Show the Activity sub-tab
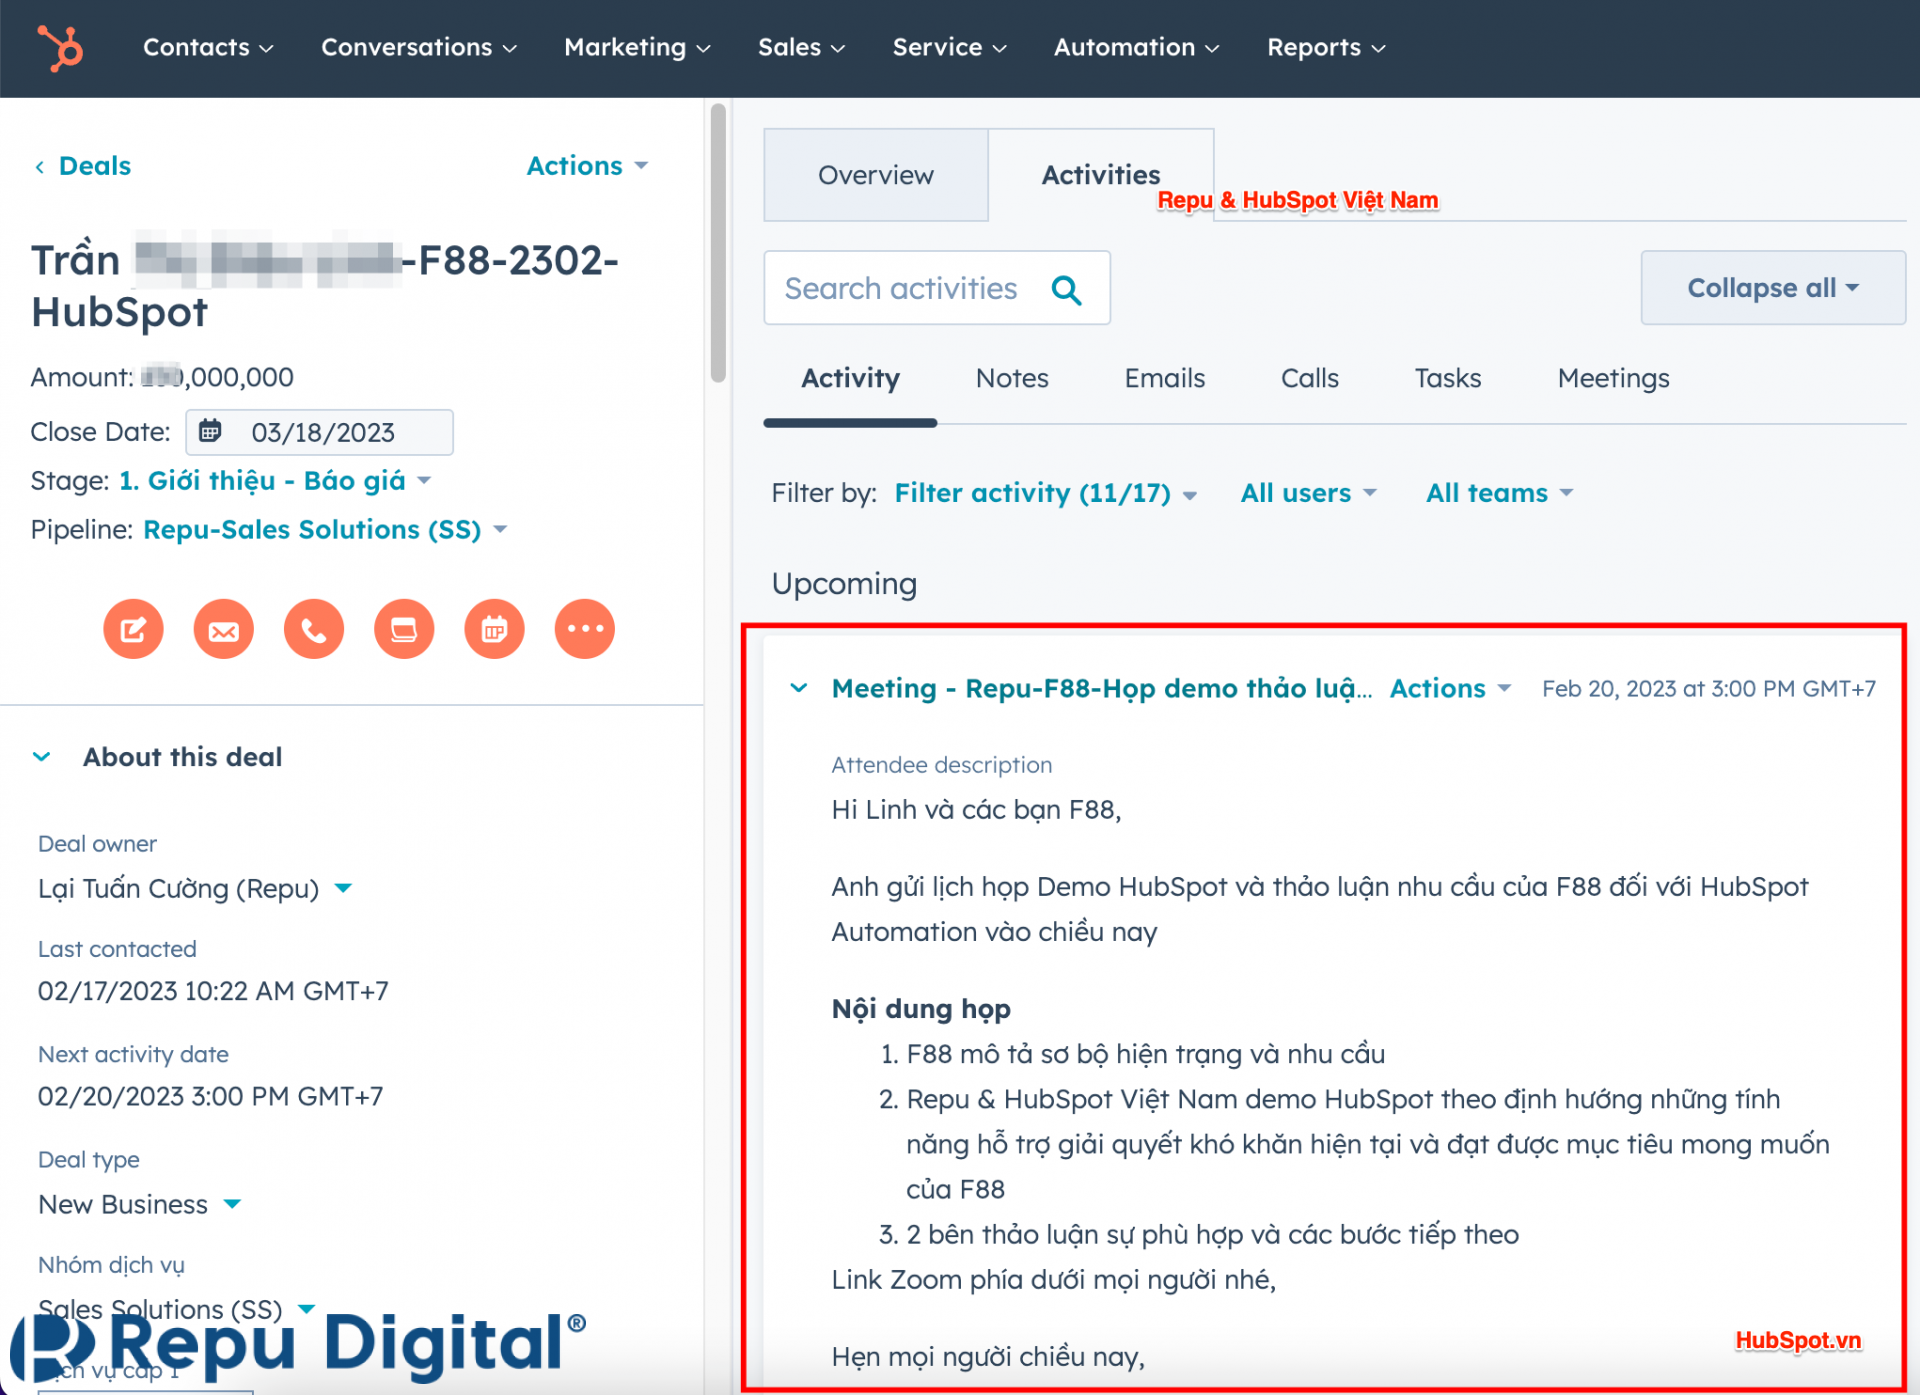 850,378
